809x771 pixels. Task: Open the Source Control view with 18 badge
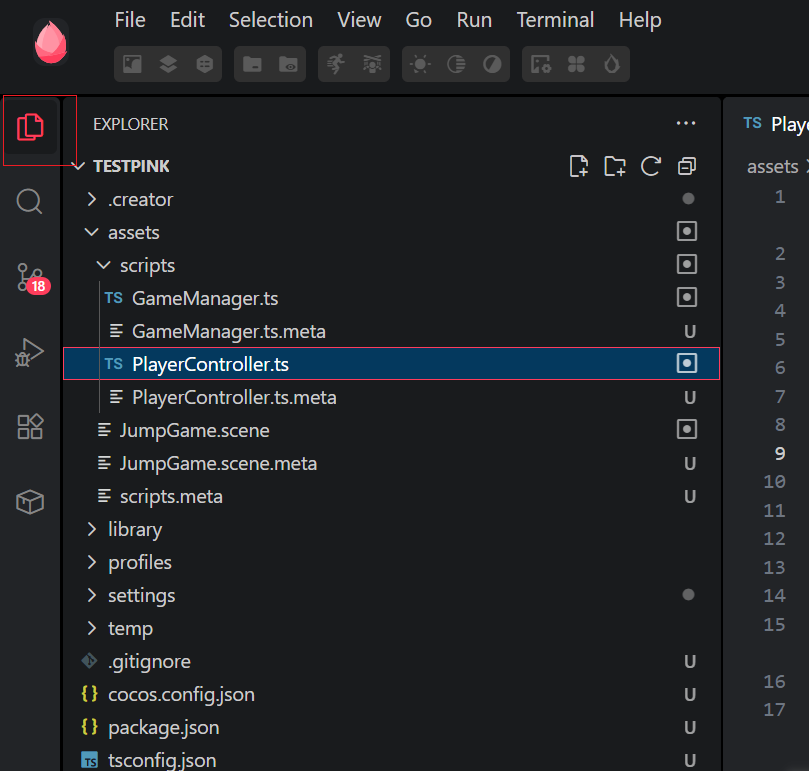click(x=30, y=277)
